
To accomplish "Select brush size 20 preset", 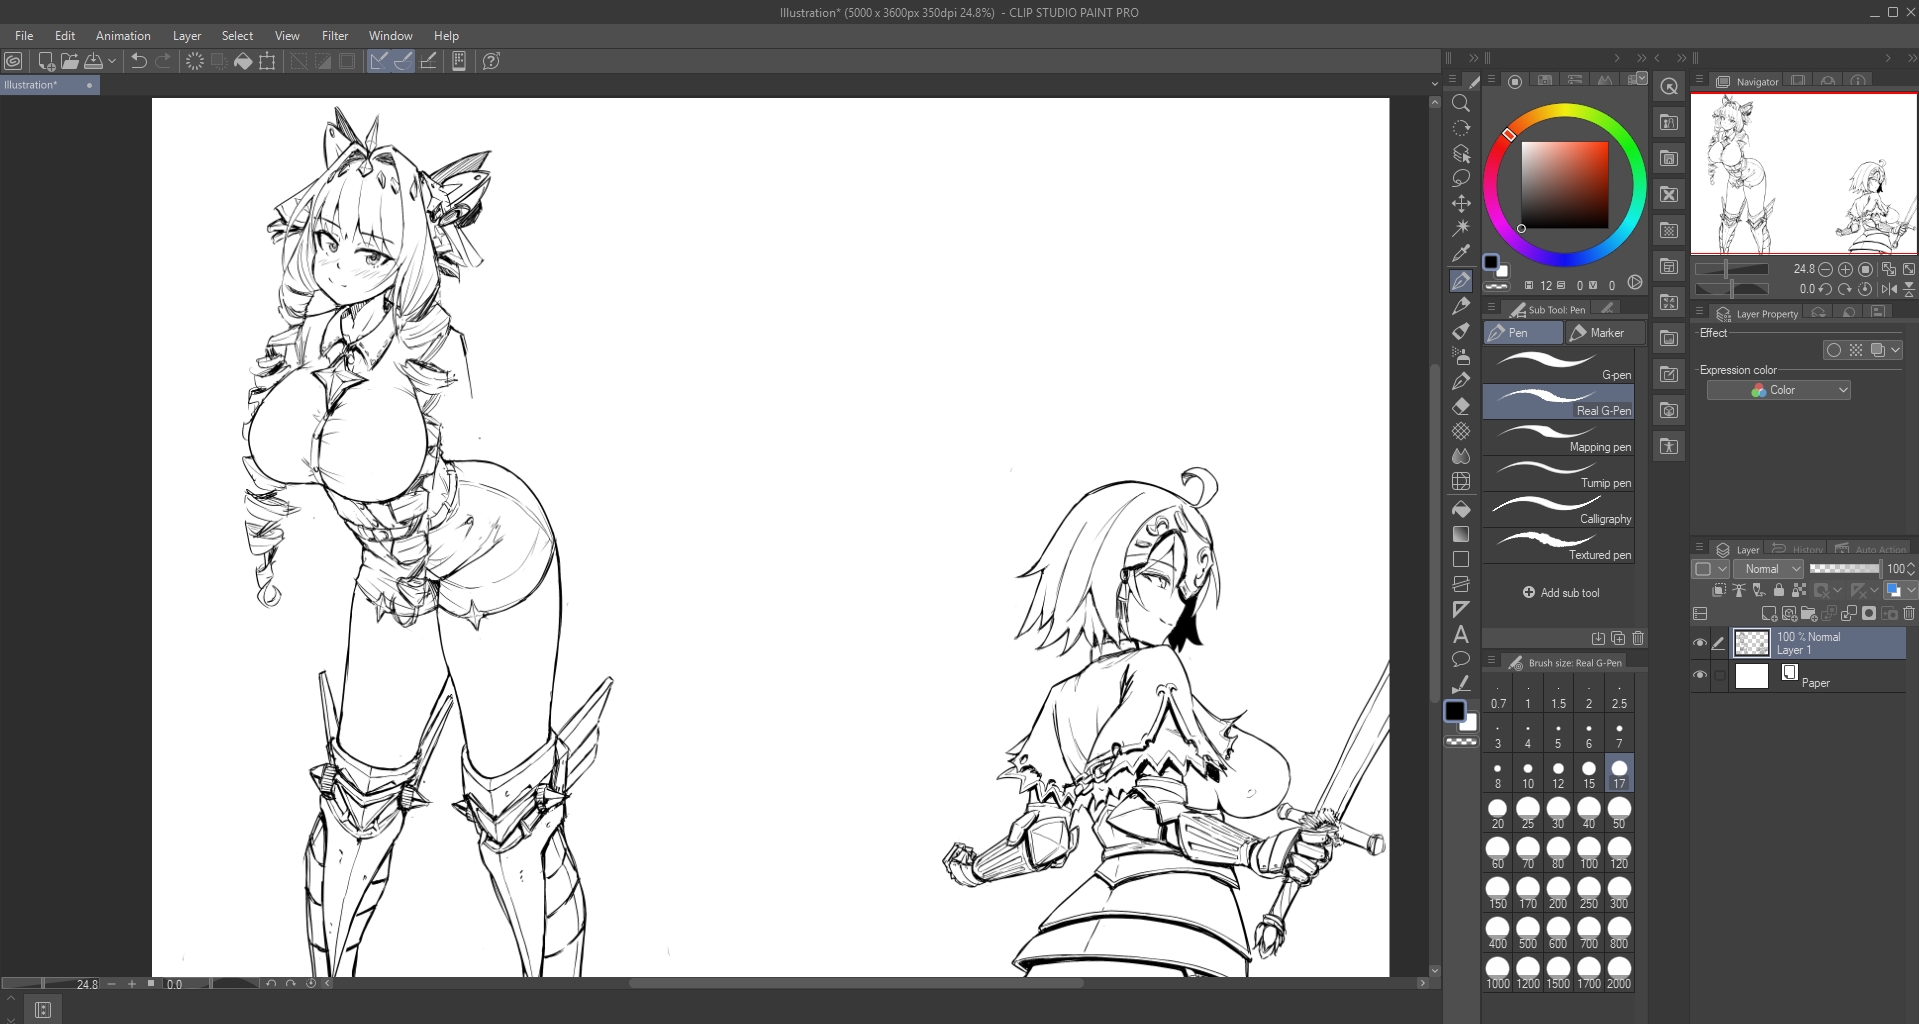I will click(x=1497, y=813).
